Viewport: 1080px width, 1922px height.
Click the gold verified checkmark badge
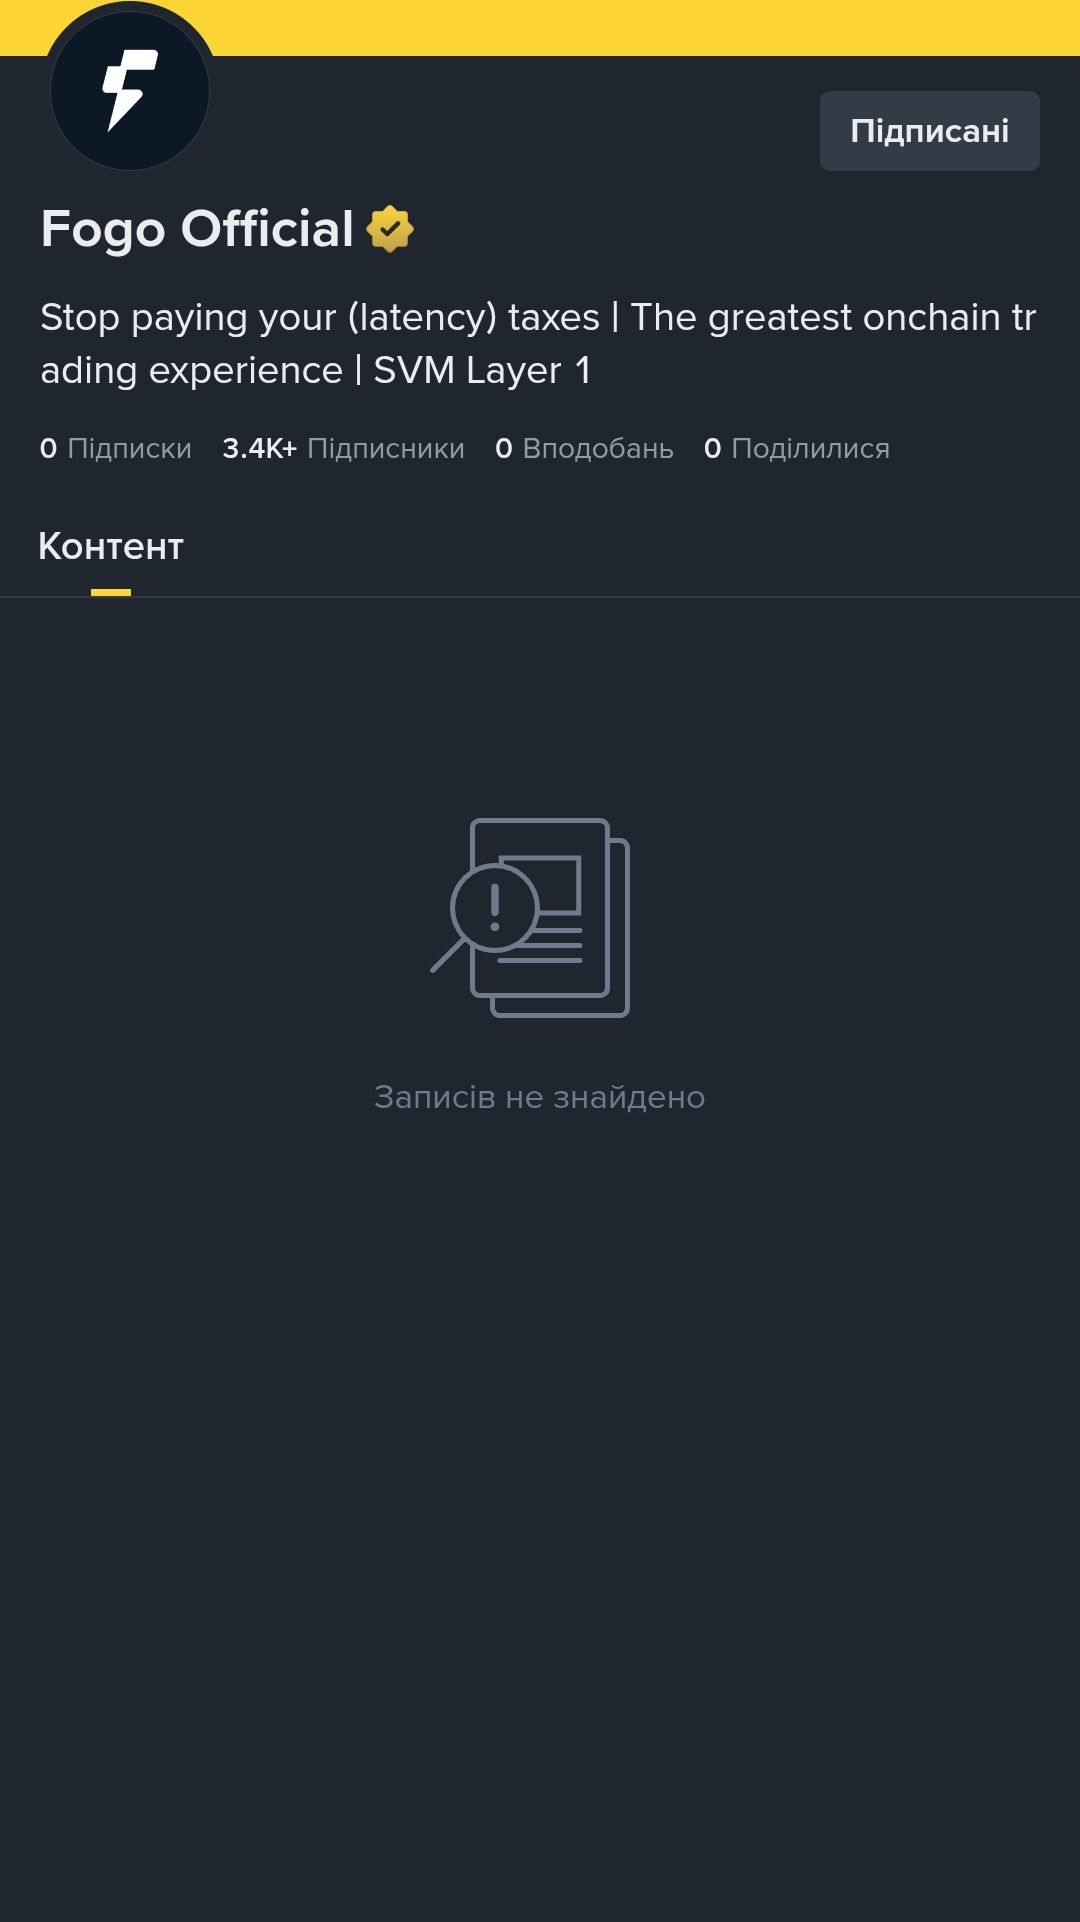(390, 229)
